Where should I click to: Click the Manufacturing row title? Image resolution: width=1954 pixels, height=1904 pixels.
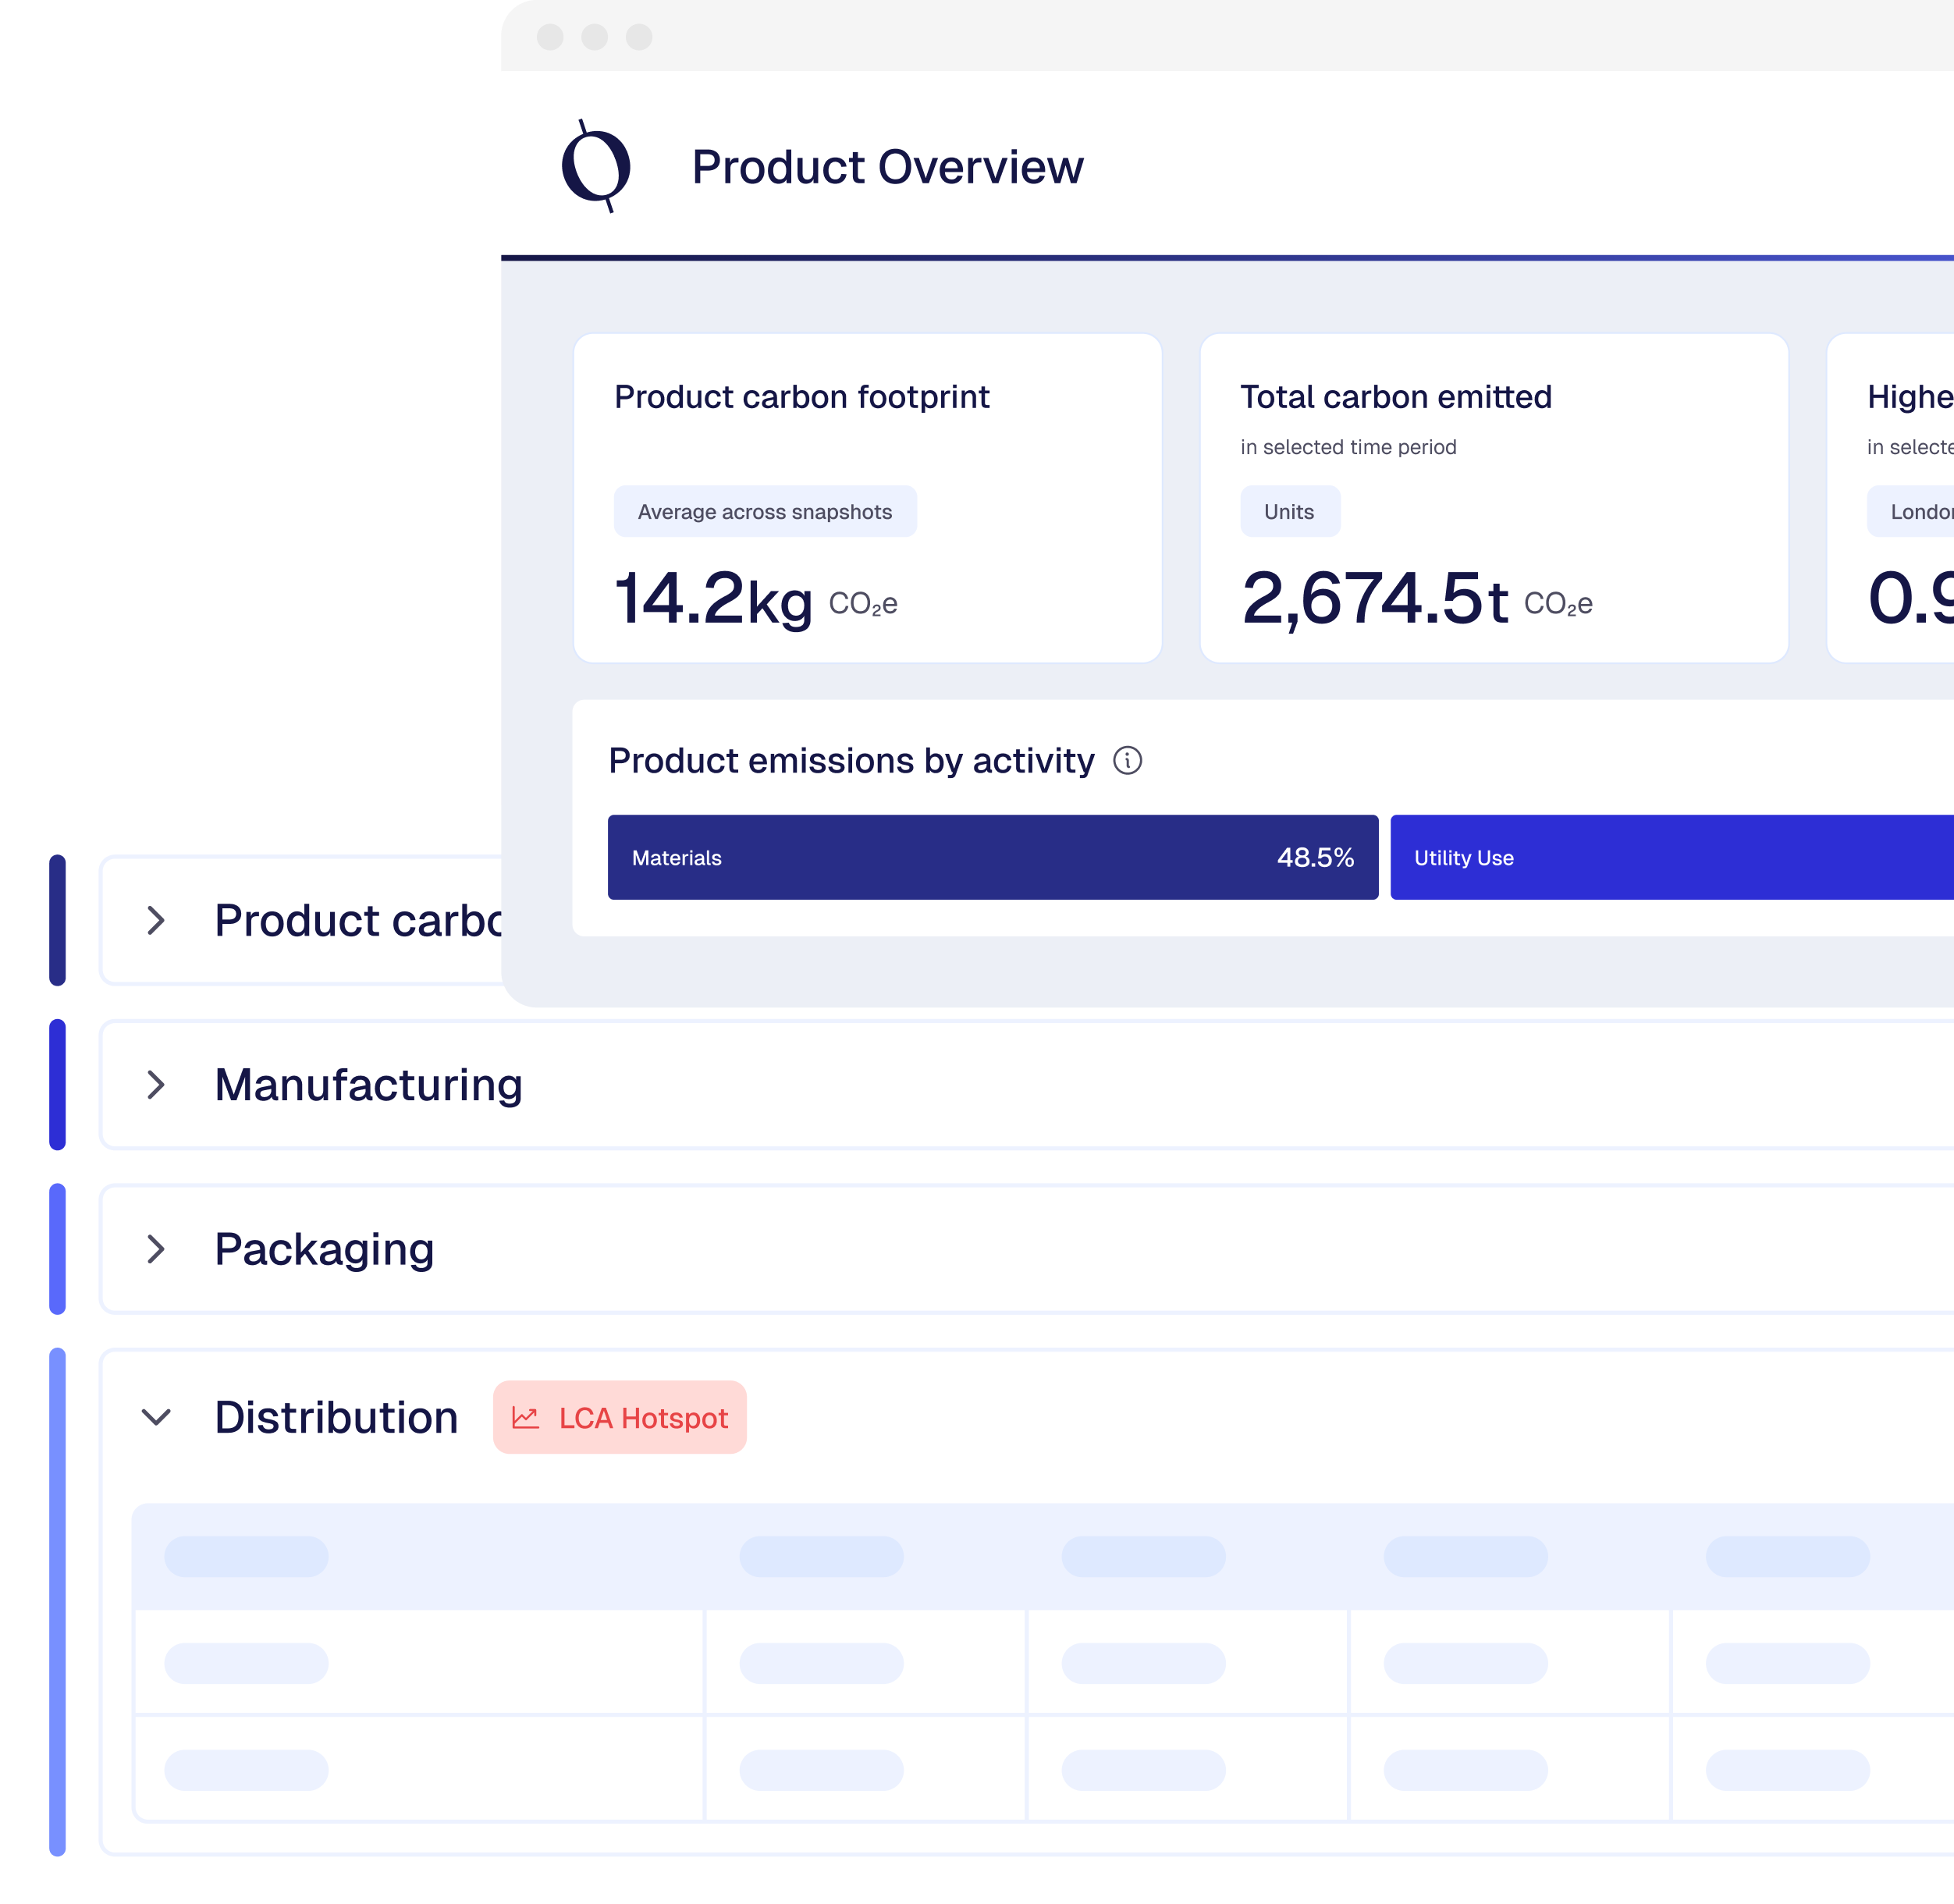click(368, 1085)
